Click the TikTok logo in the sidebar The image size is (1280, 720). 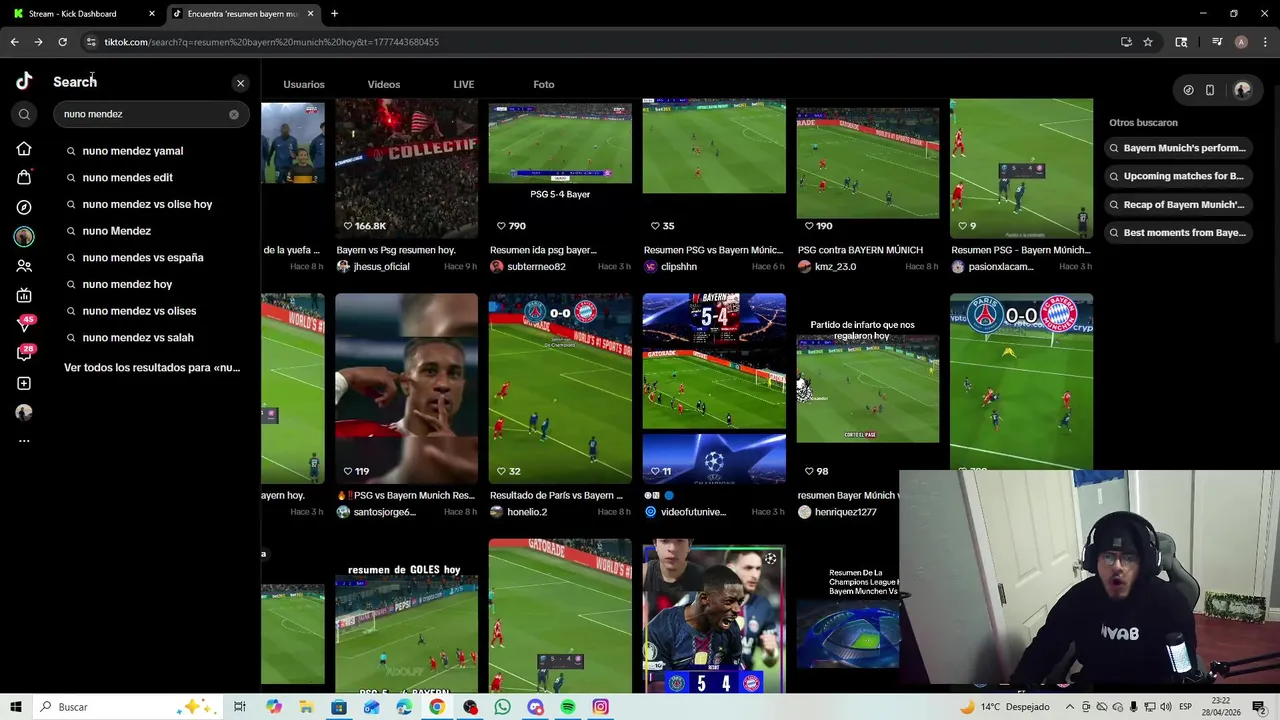coord(24,82)
